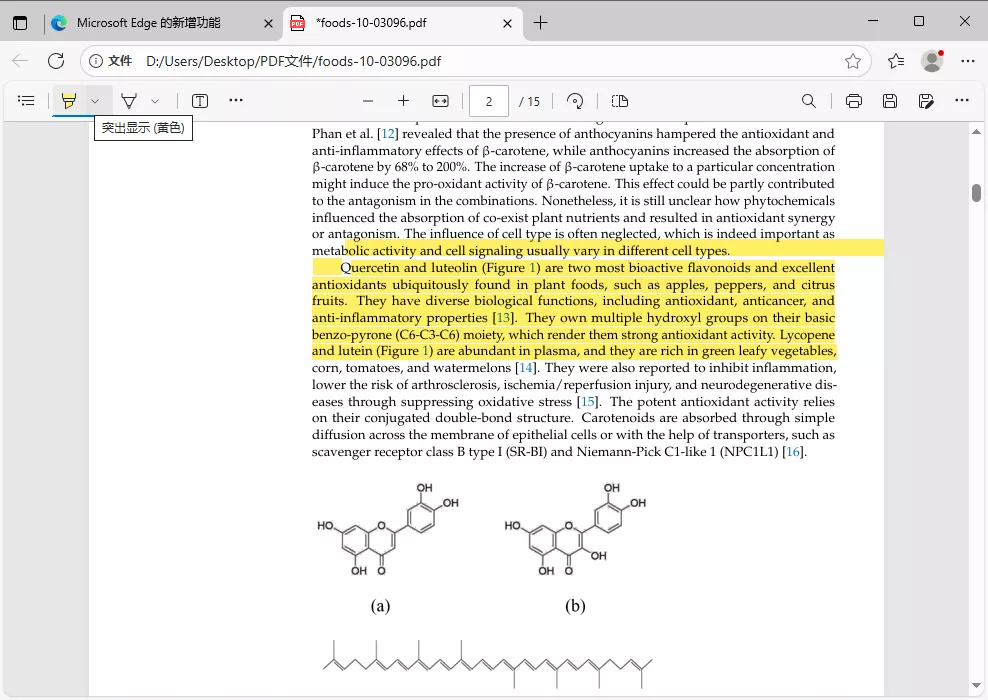The image size is (988, 700).
Task: Open citation link 13 in the text
Action: pyautogui.click(x=504, y=318)
